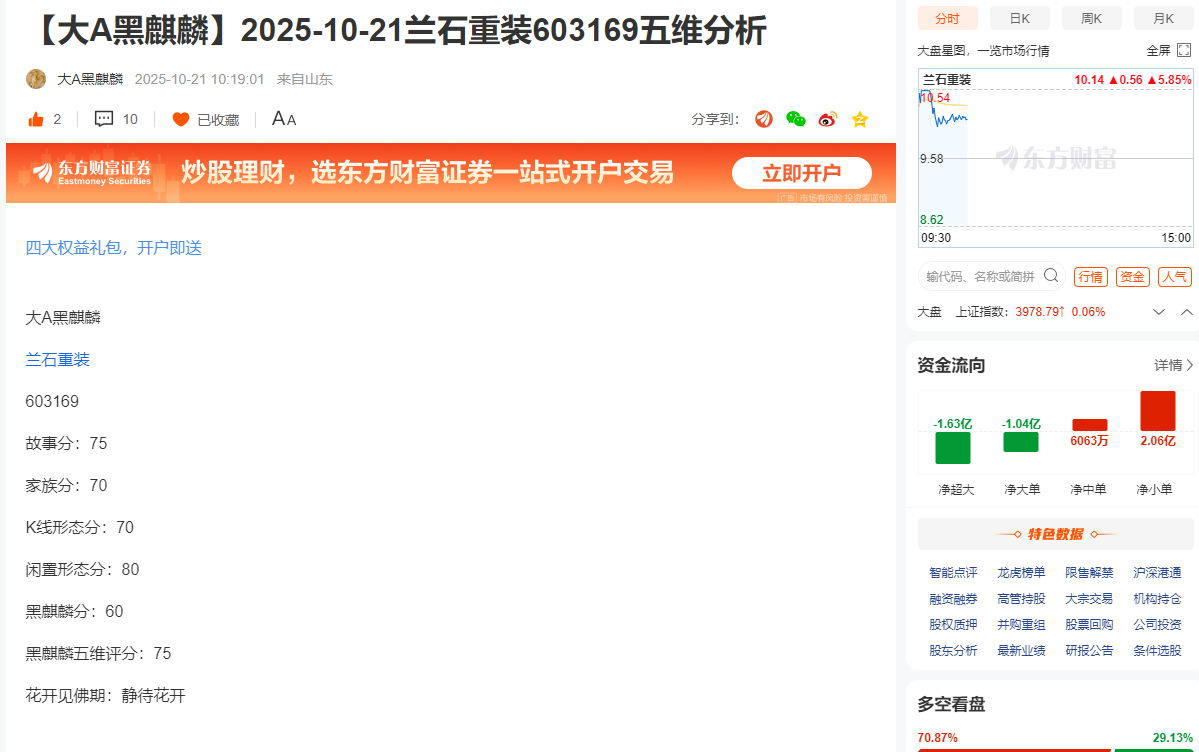The image size is (1199, 752).
Task: Open 公司投资 link
Action: (x=1157, y=625)
